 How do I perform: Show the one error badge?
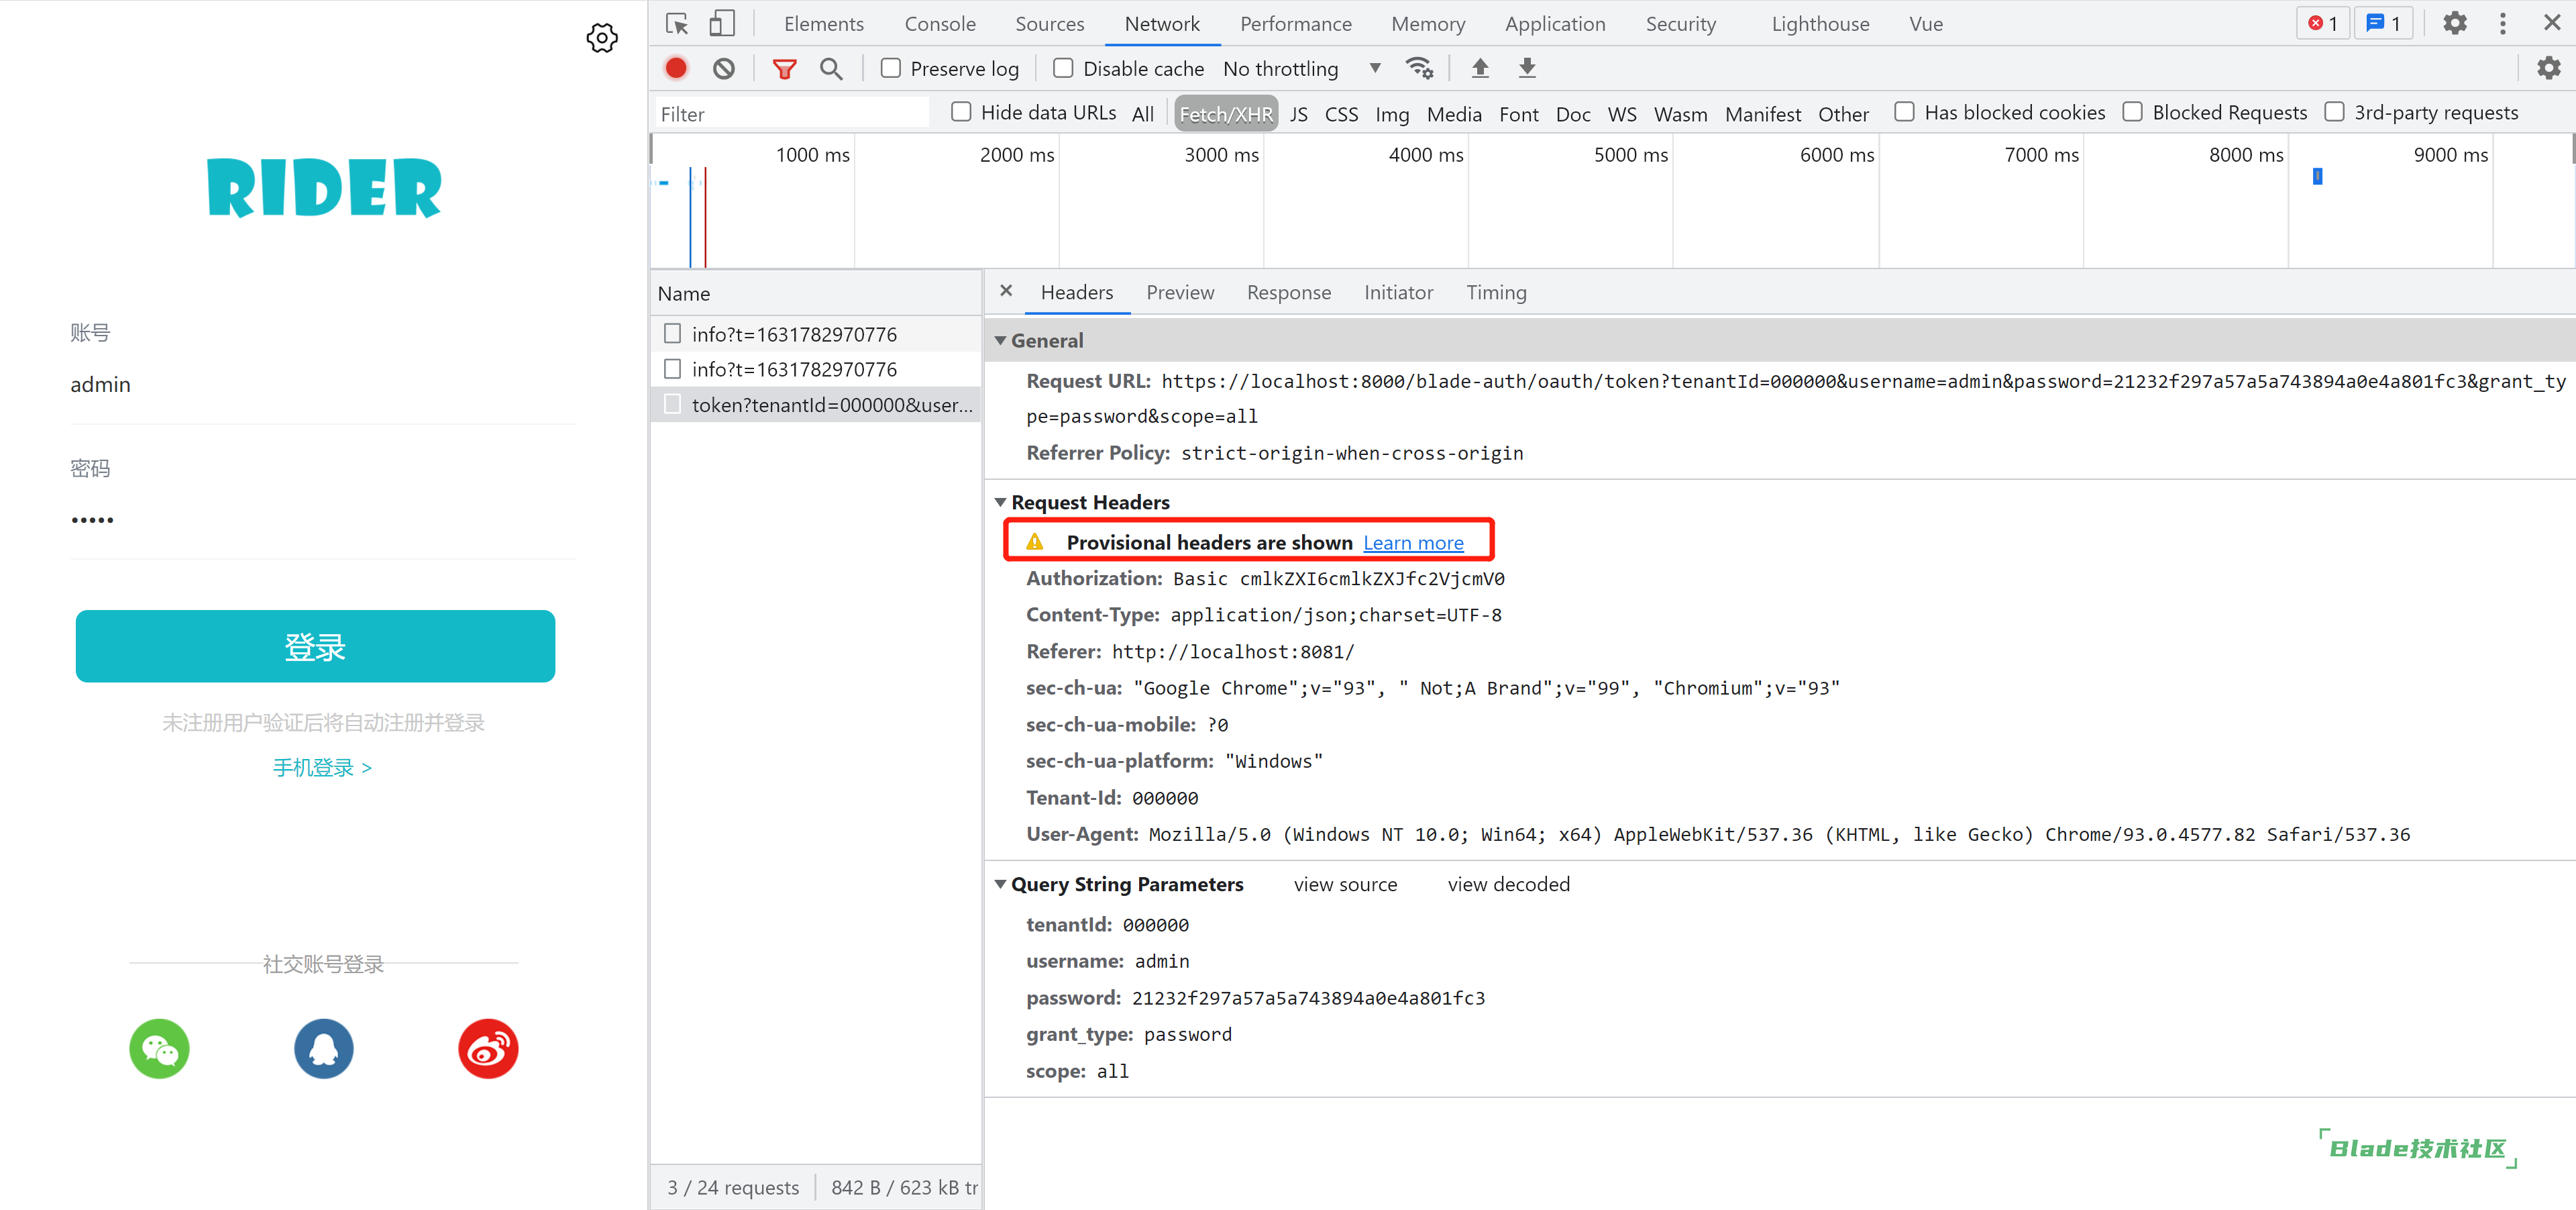2322,23
